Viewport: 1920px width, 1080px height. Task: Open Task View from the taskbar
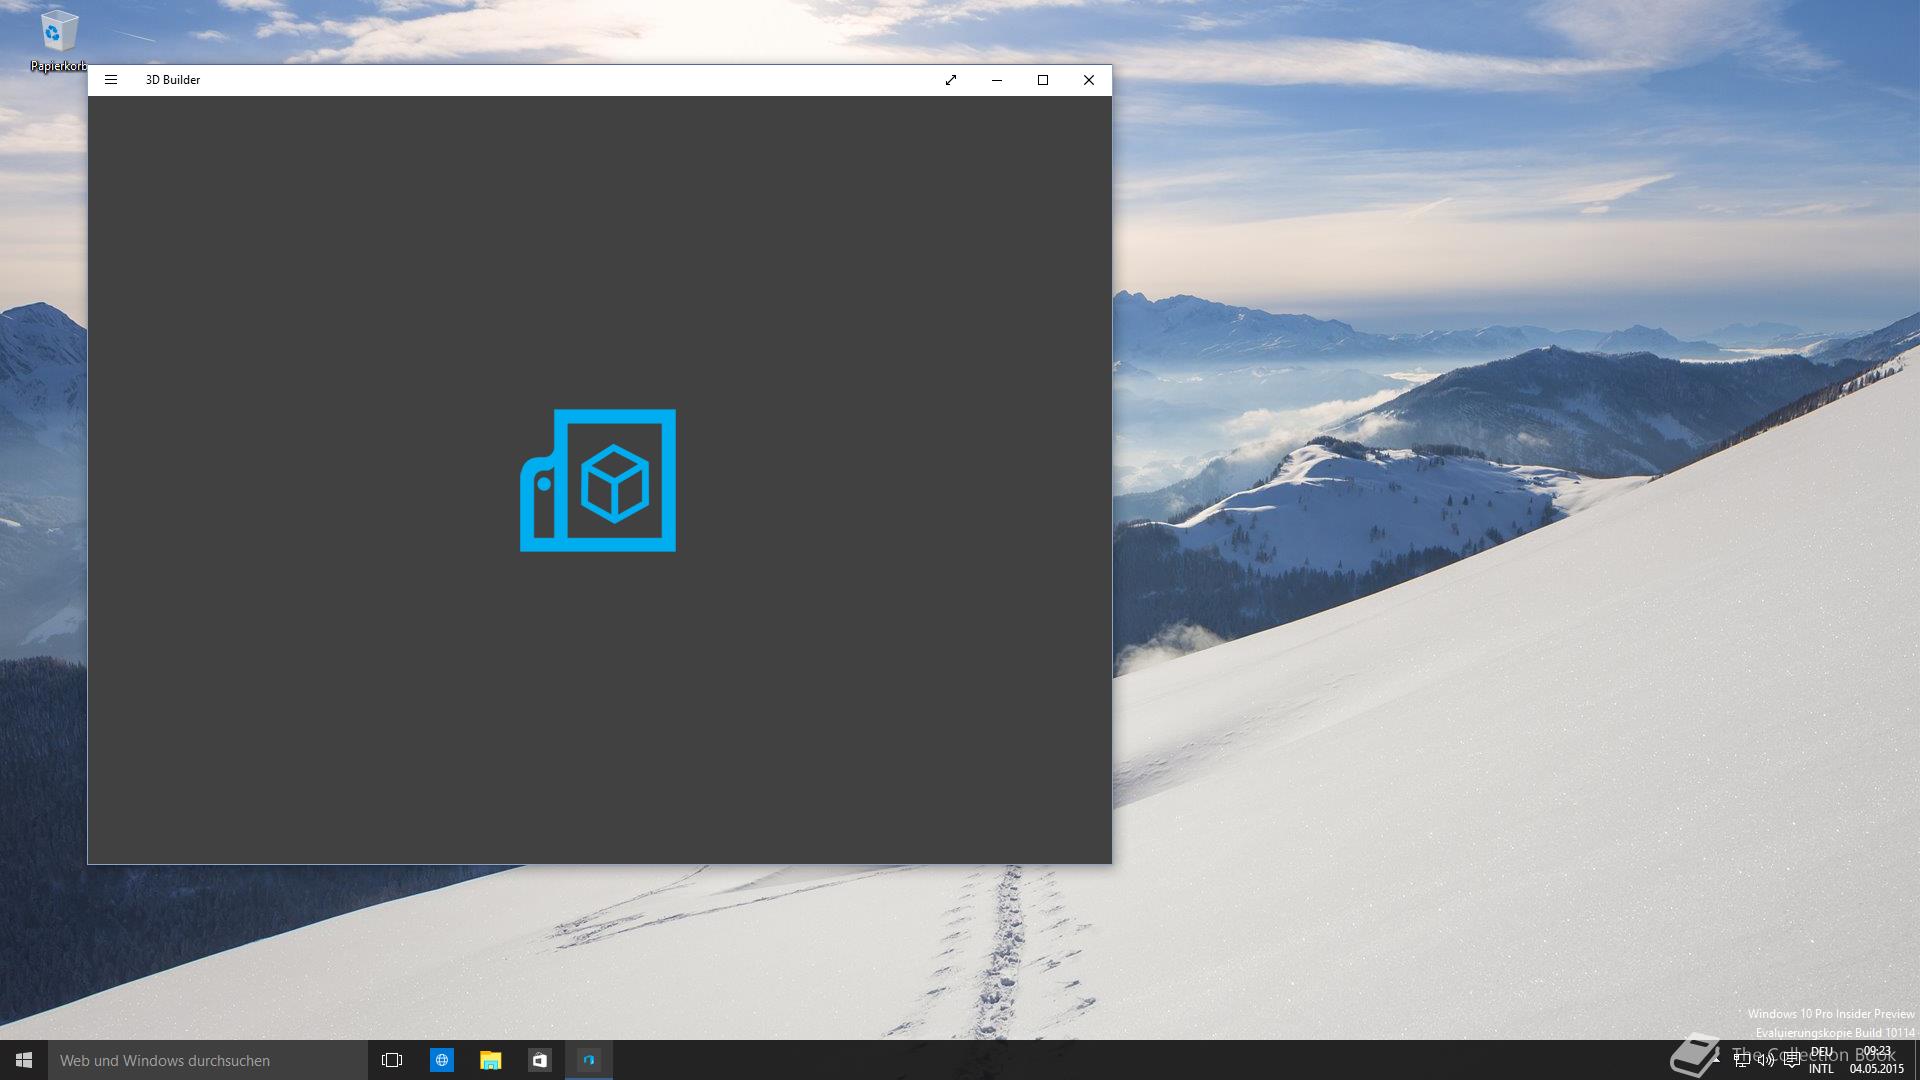(x=392, y=1060)
